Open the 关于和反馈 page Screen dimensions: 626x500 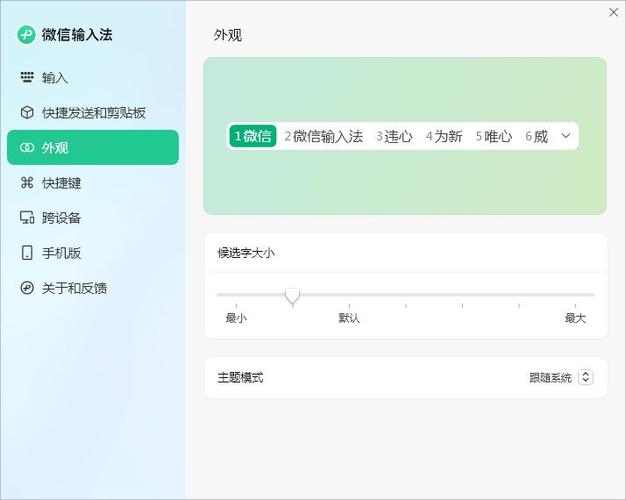(93, 288)
